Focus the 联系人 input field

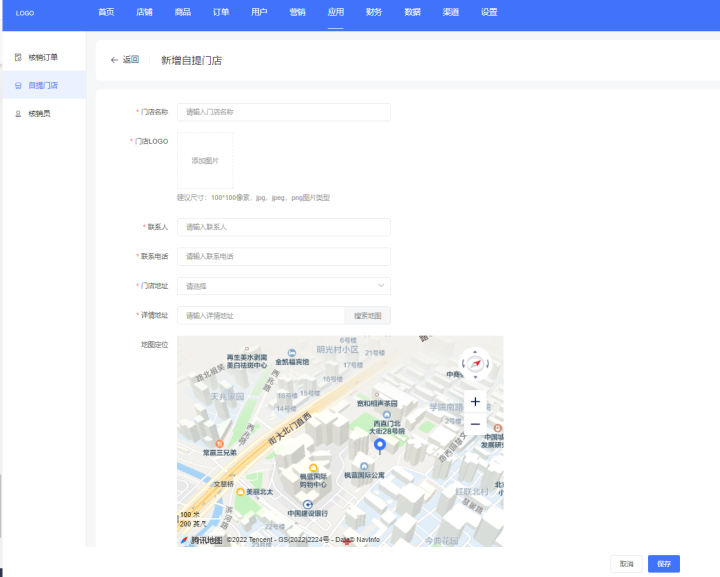pos(284,227)
